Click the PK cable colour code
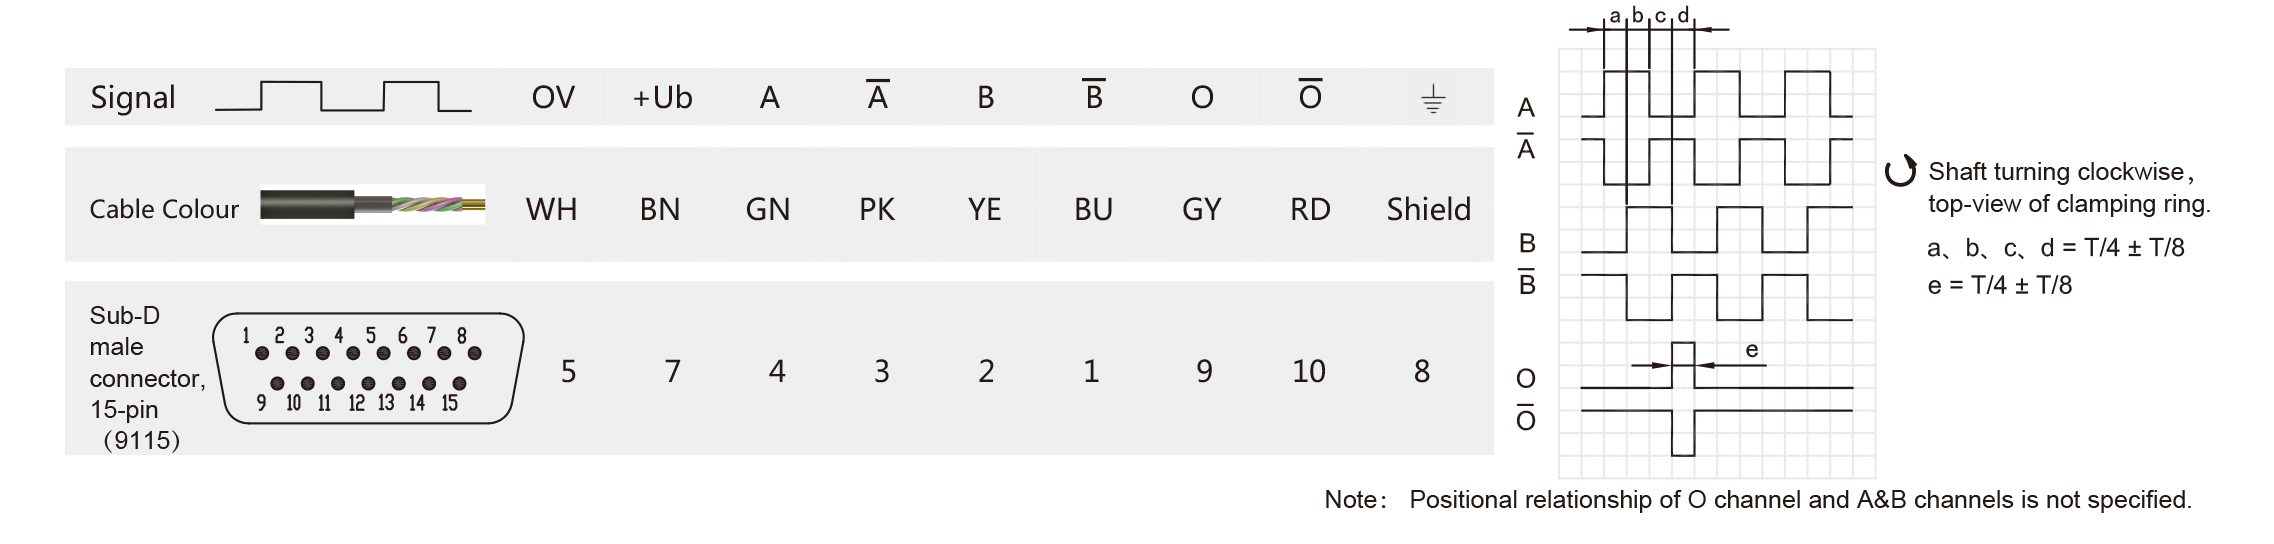This screenshot has width=2274, height=544. point(877,209)
